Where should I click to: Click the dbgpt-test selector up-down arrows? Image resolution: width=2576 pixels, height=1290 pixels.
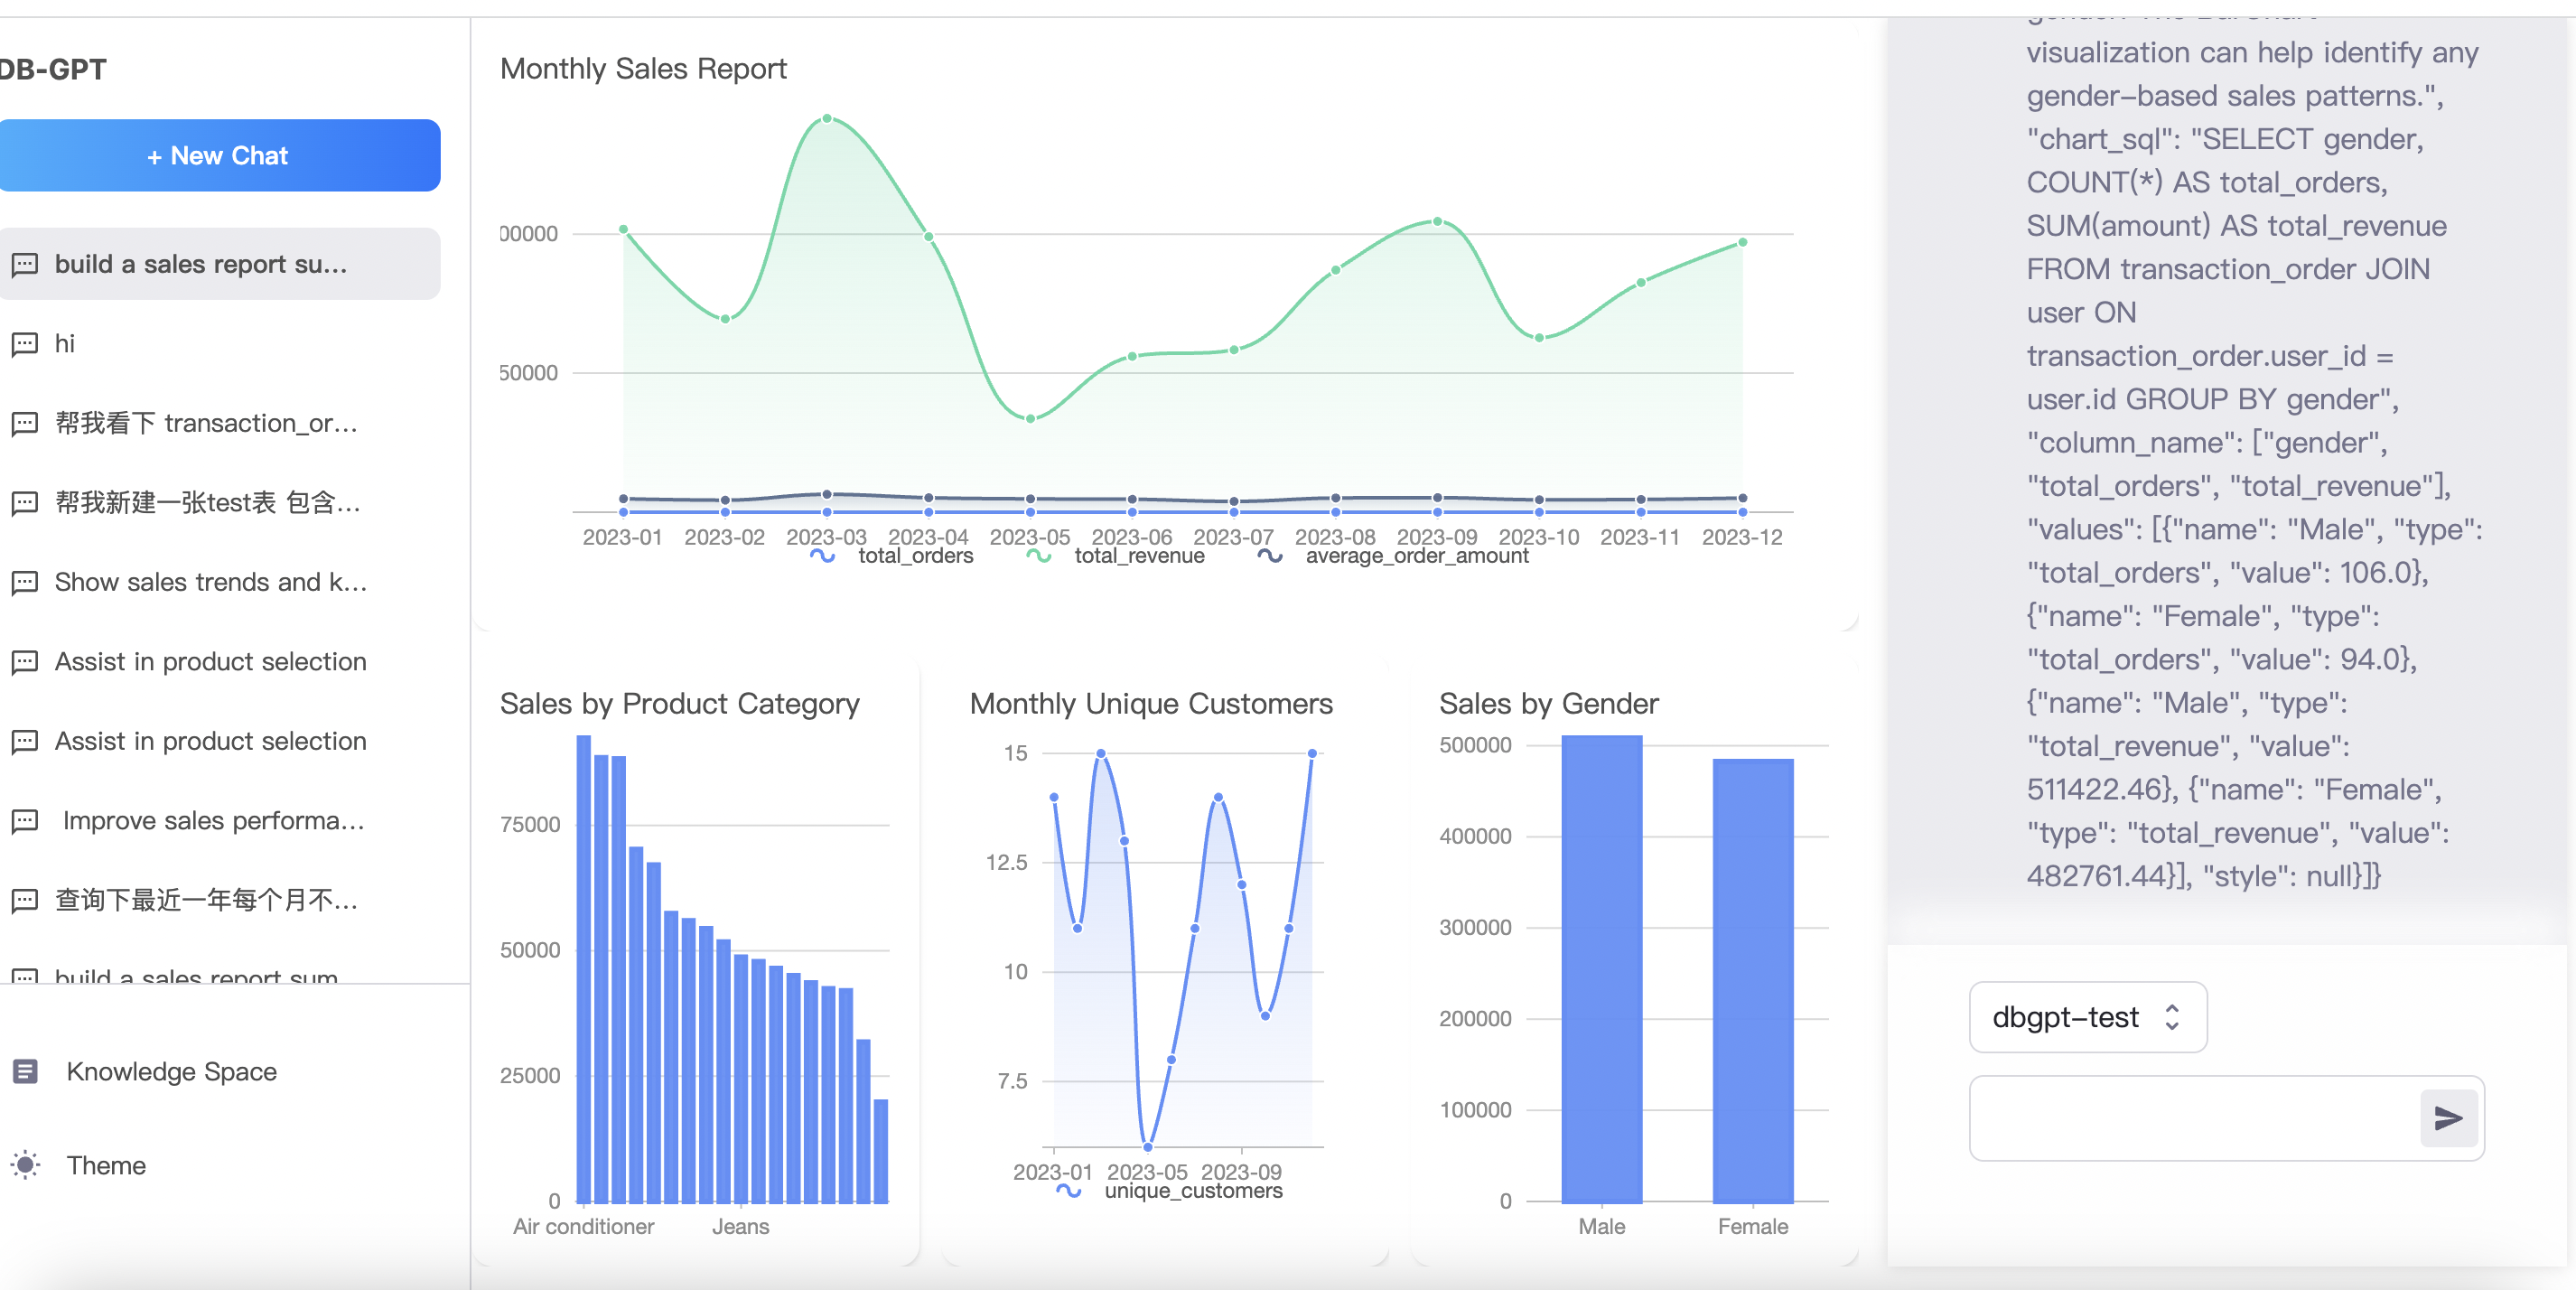coord(2172,1017)
